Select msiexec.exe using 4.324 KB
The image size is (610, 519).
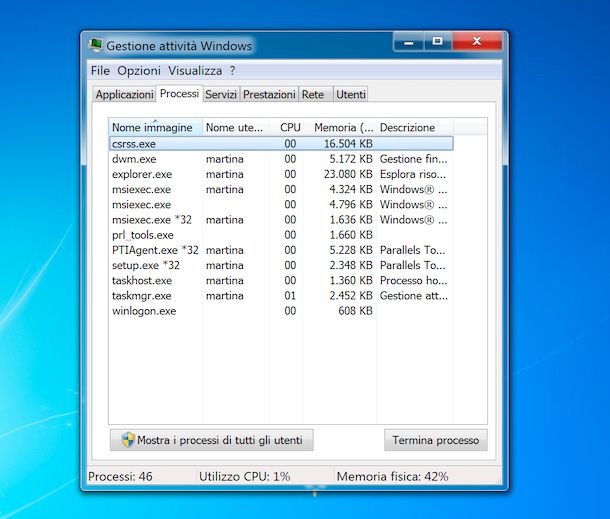click(281, 189)
